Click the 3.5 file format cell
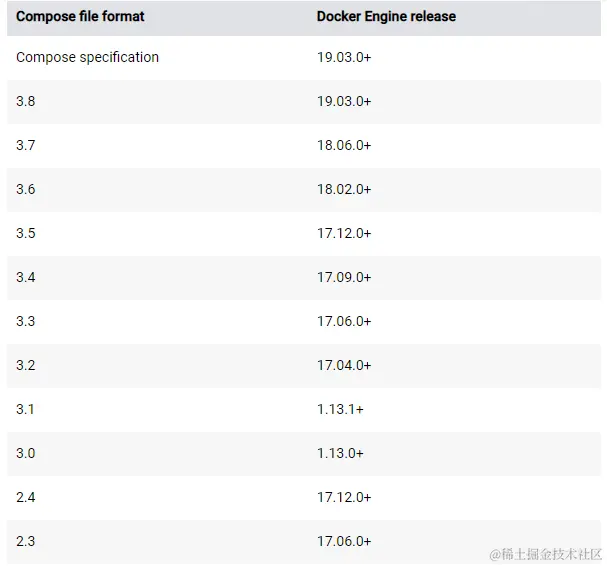 click(26, 233)
